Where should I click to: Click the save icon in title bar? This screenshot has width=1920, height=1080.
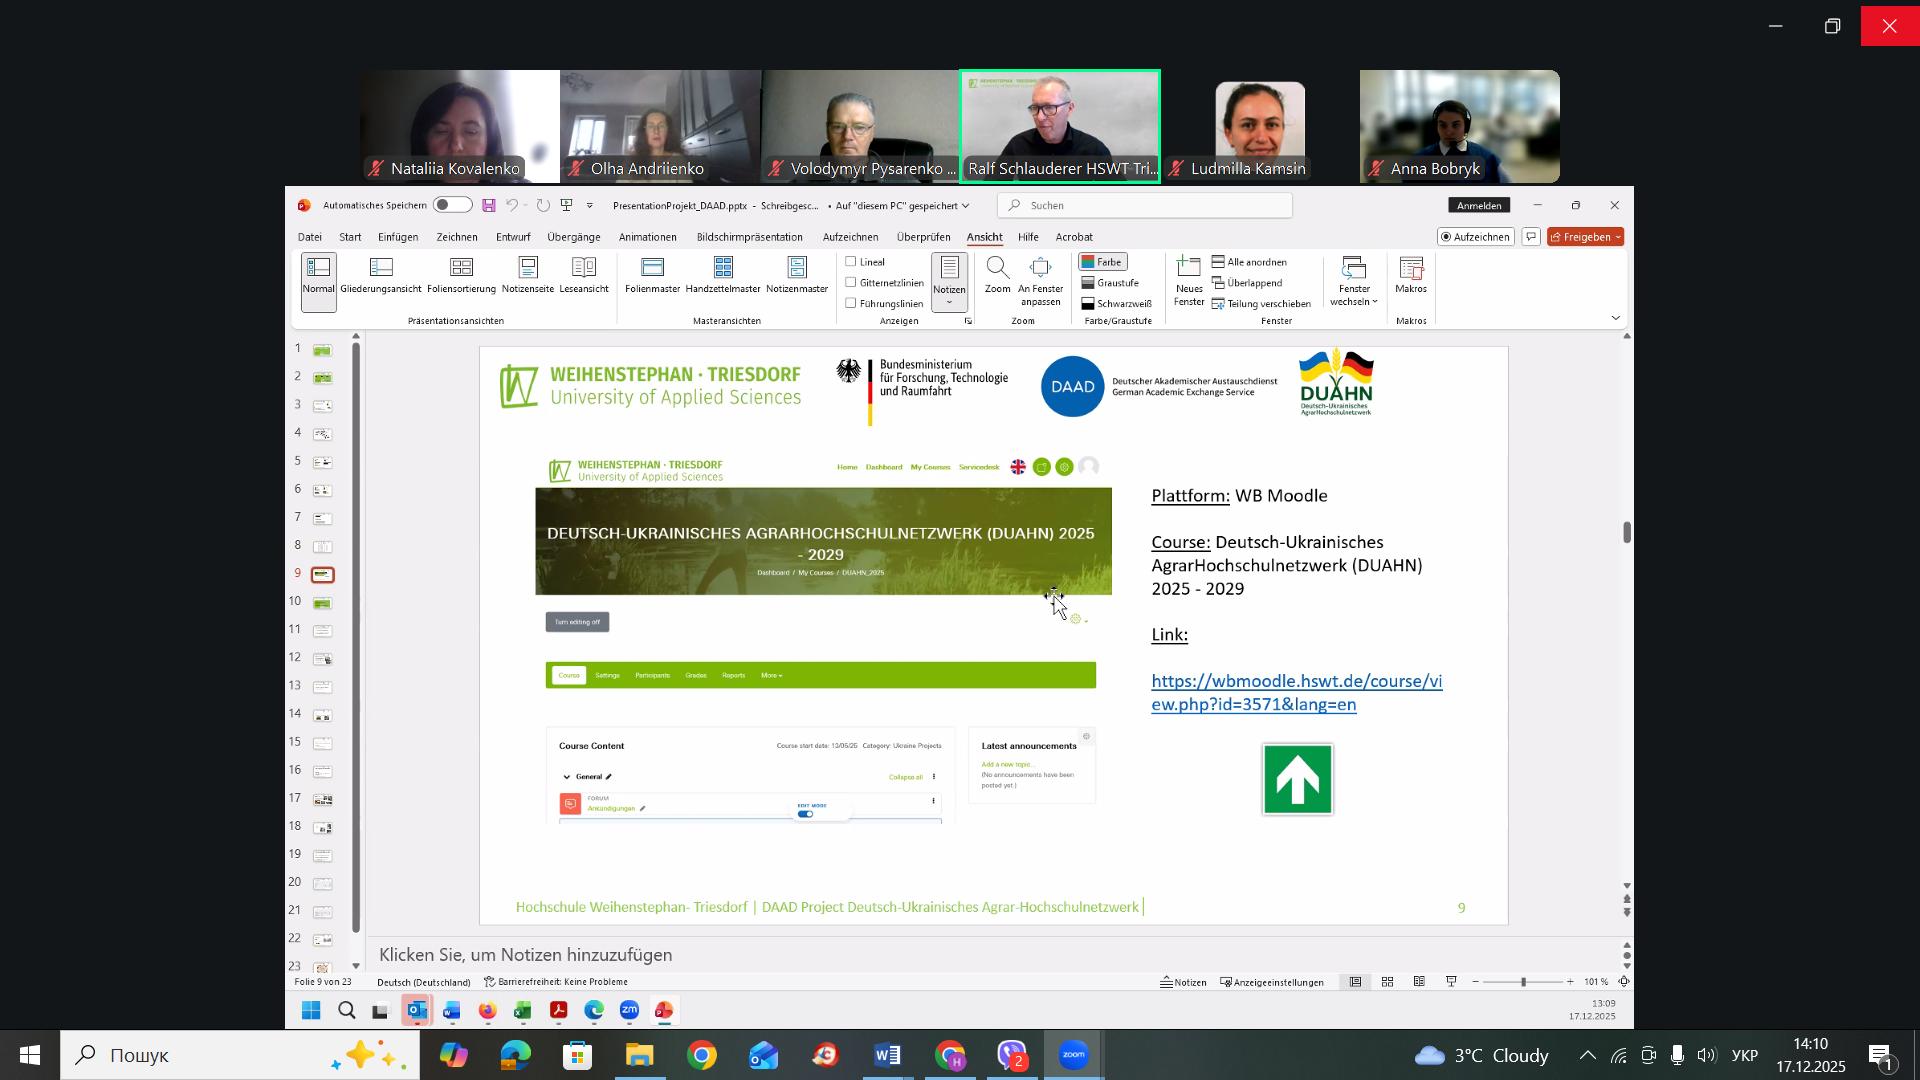click(x=489, y=205)
